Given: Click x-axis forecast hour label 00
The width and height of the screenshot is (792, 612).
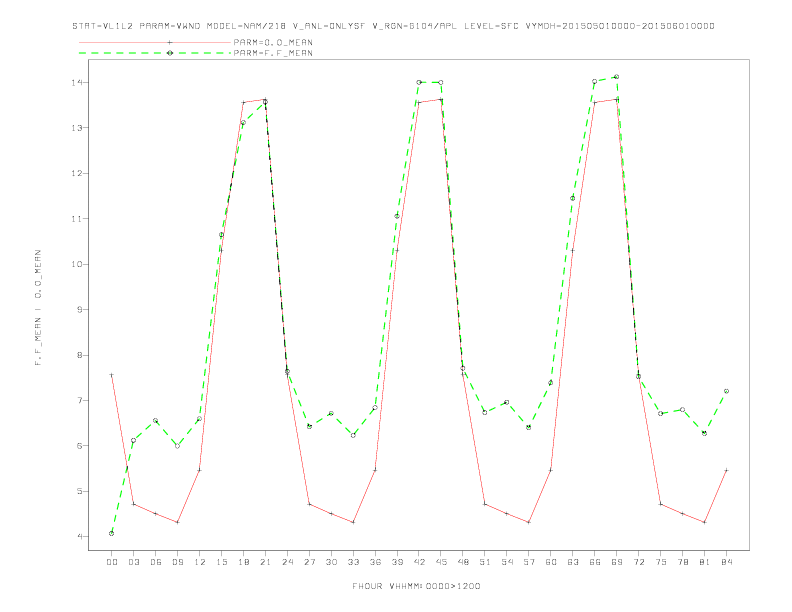Looking at the screenshot, I should click(112, 562).
